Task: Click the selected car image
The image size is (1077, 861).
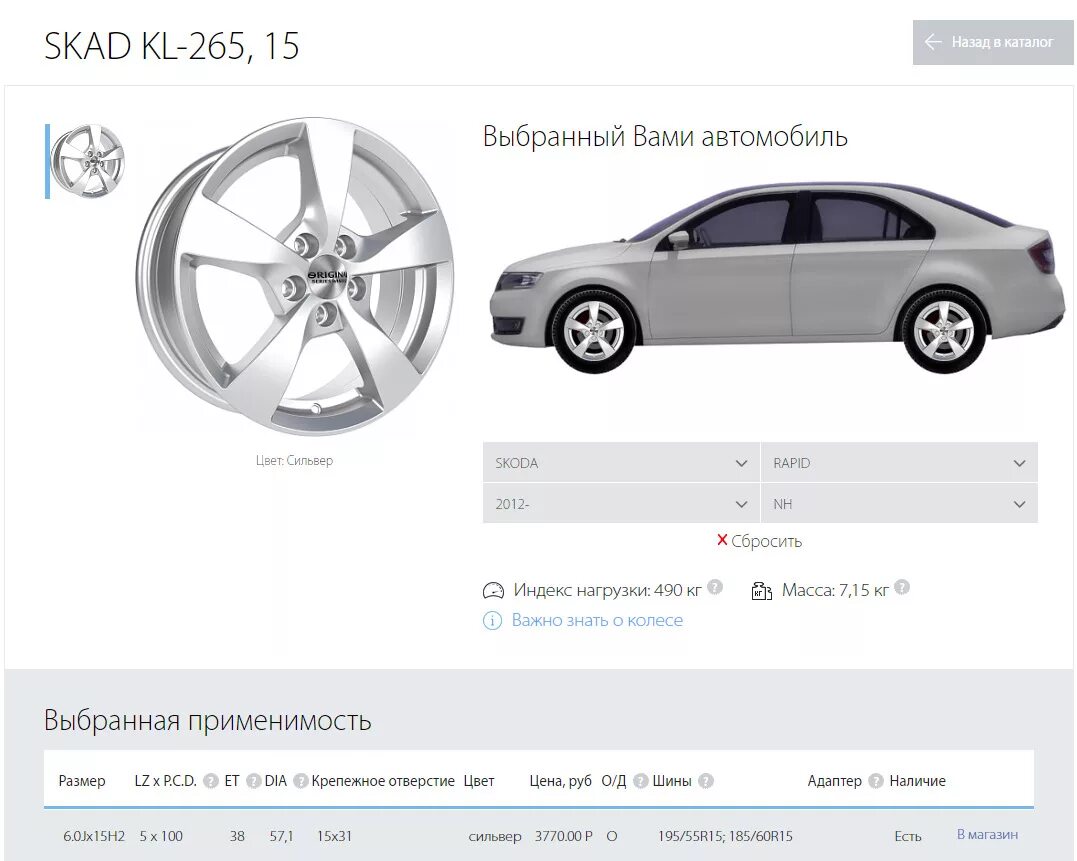Action: [776, 278]
